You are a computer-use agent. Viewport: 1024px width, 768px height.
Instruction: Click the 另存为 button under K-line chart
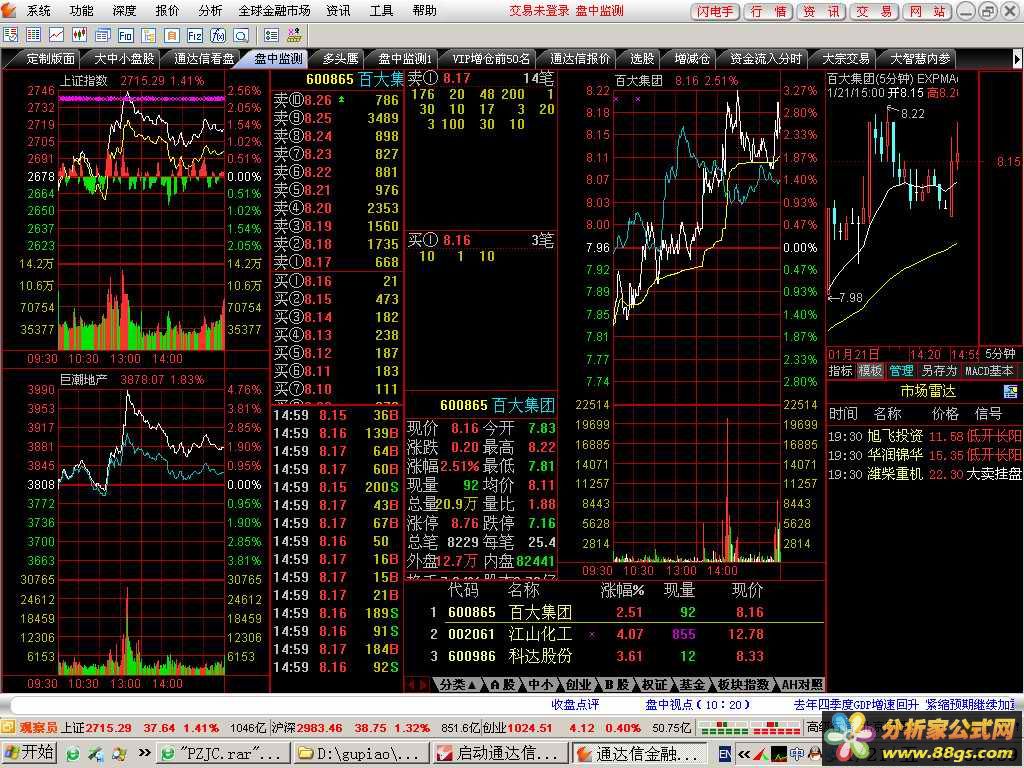(939, 371)
